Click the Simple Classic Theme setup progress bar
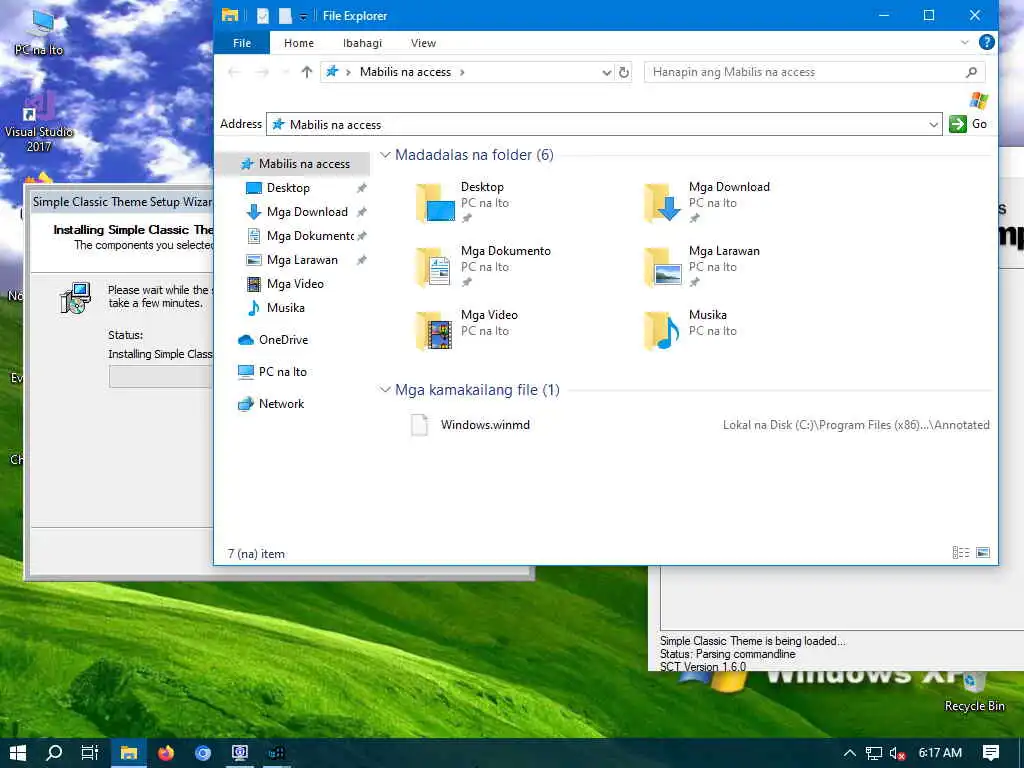1024x768 pixels. (x=161, y=376)
